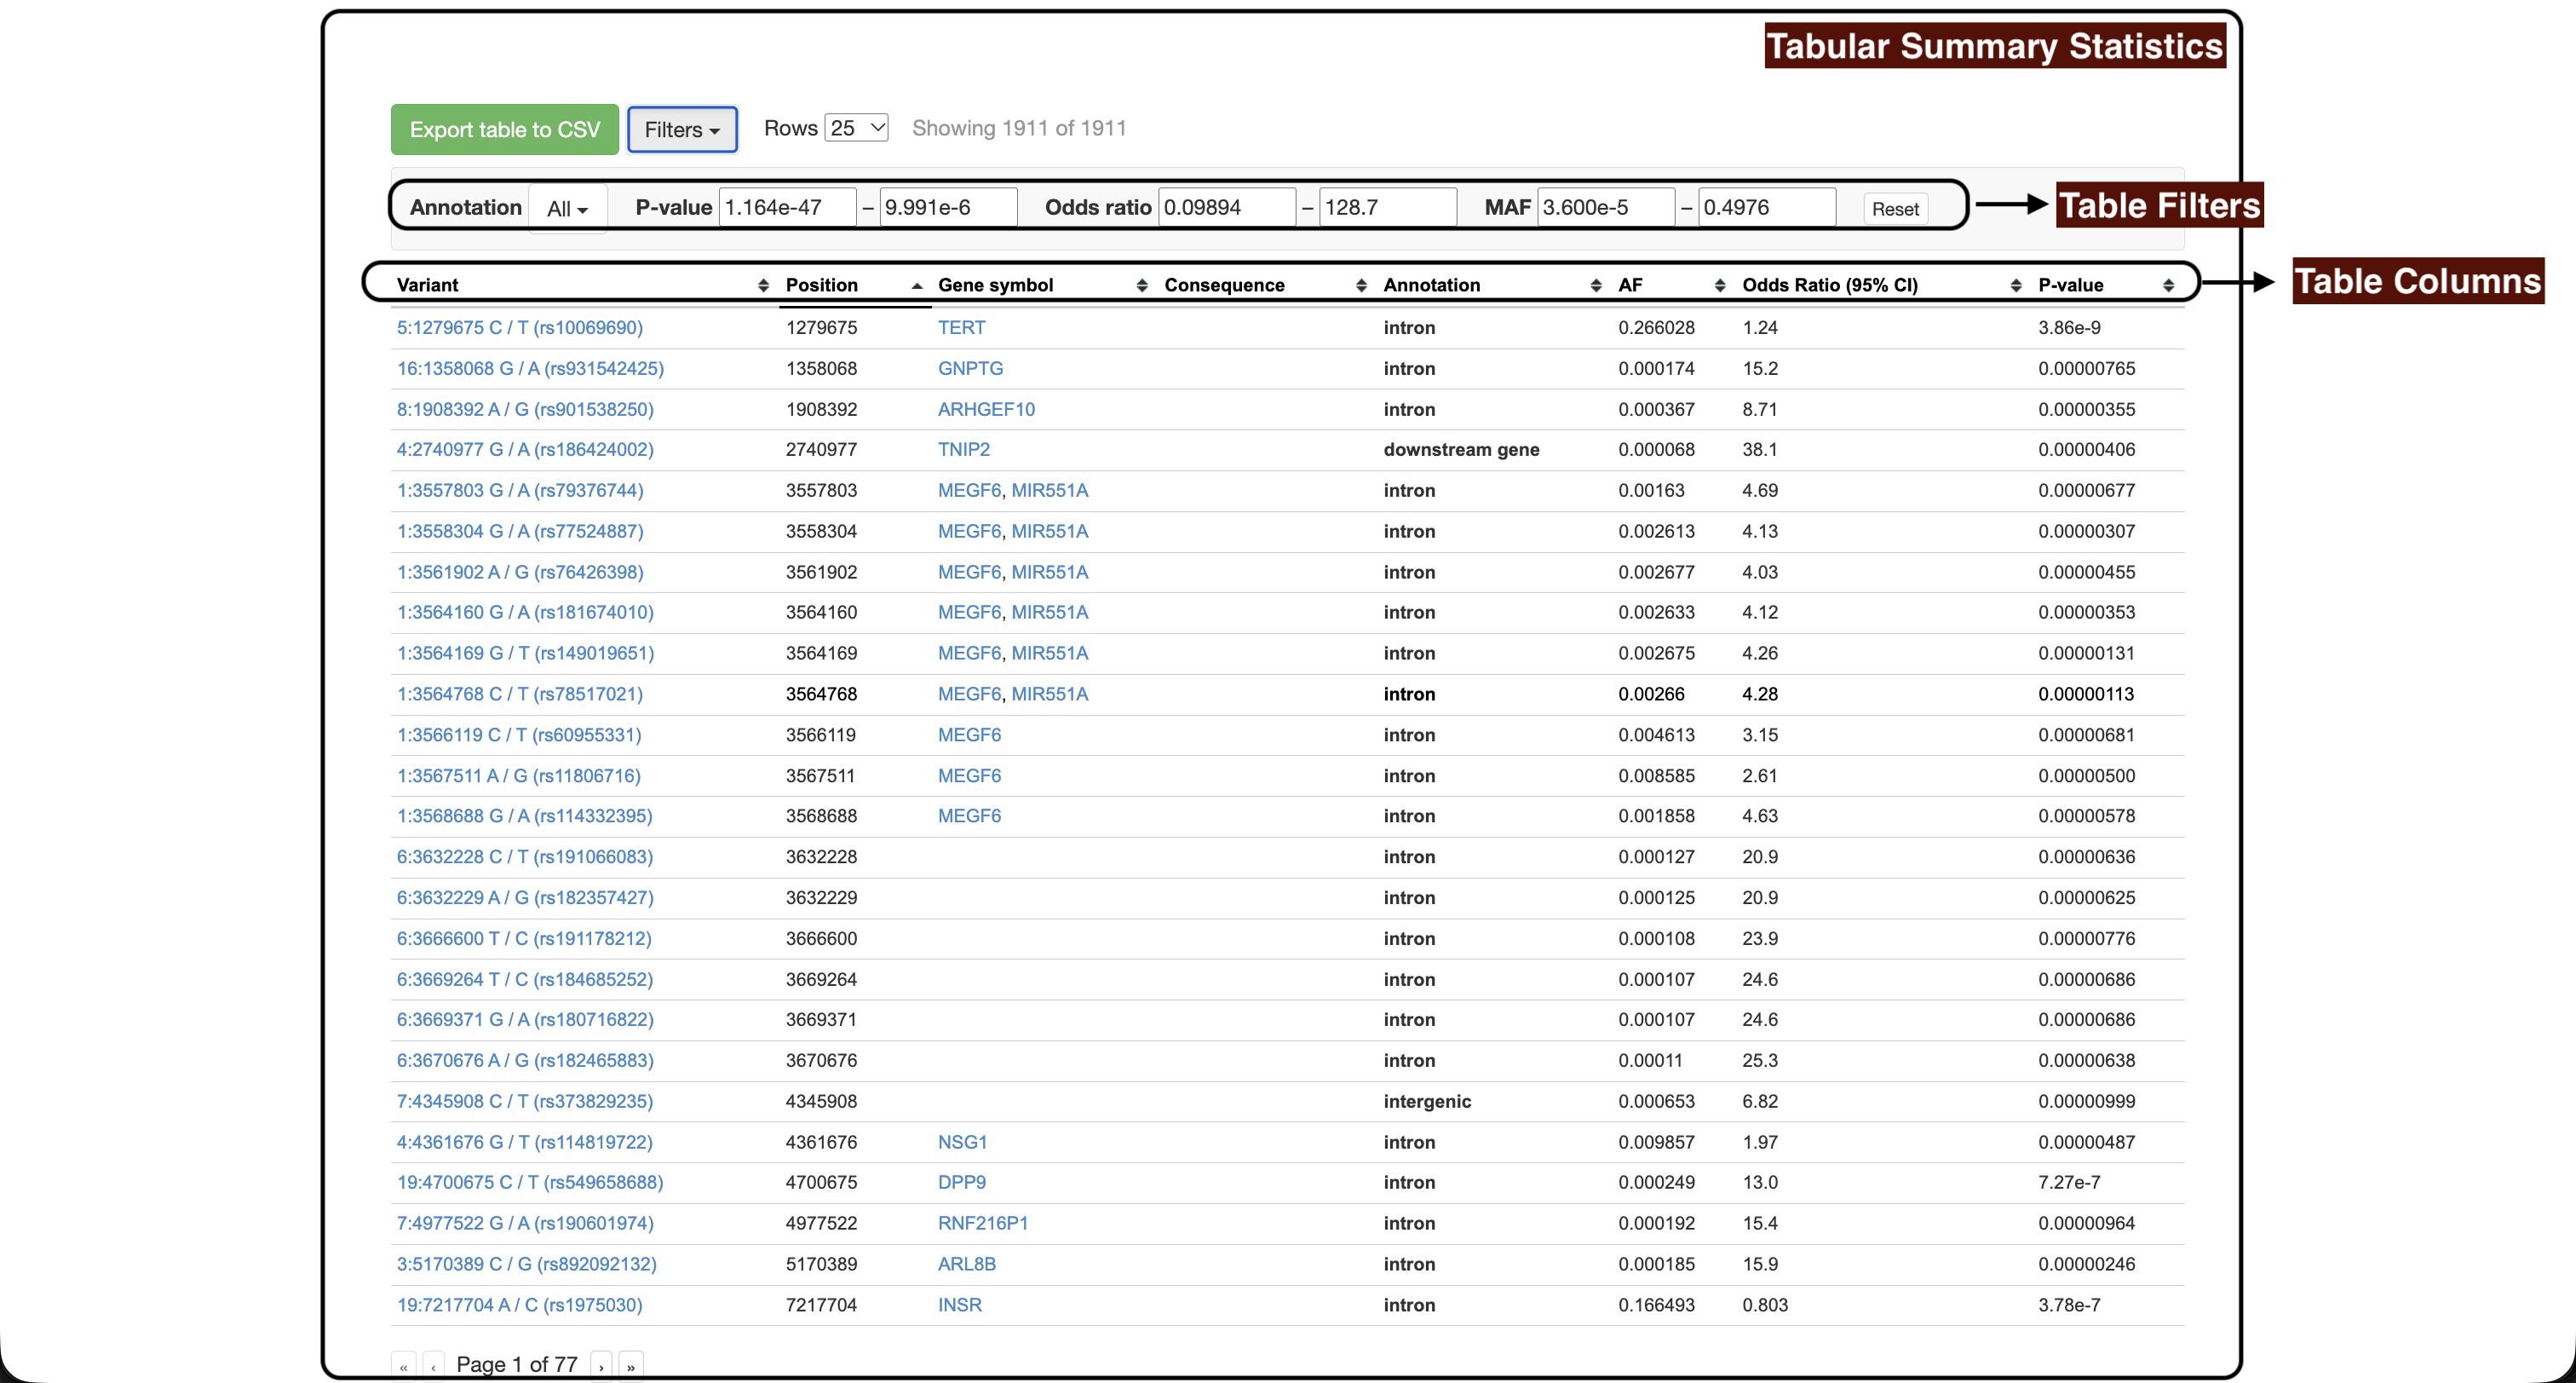
Task: Go to previous page of results
Action: [x=433, y=1365]
